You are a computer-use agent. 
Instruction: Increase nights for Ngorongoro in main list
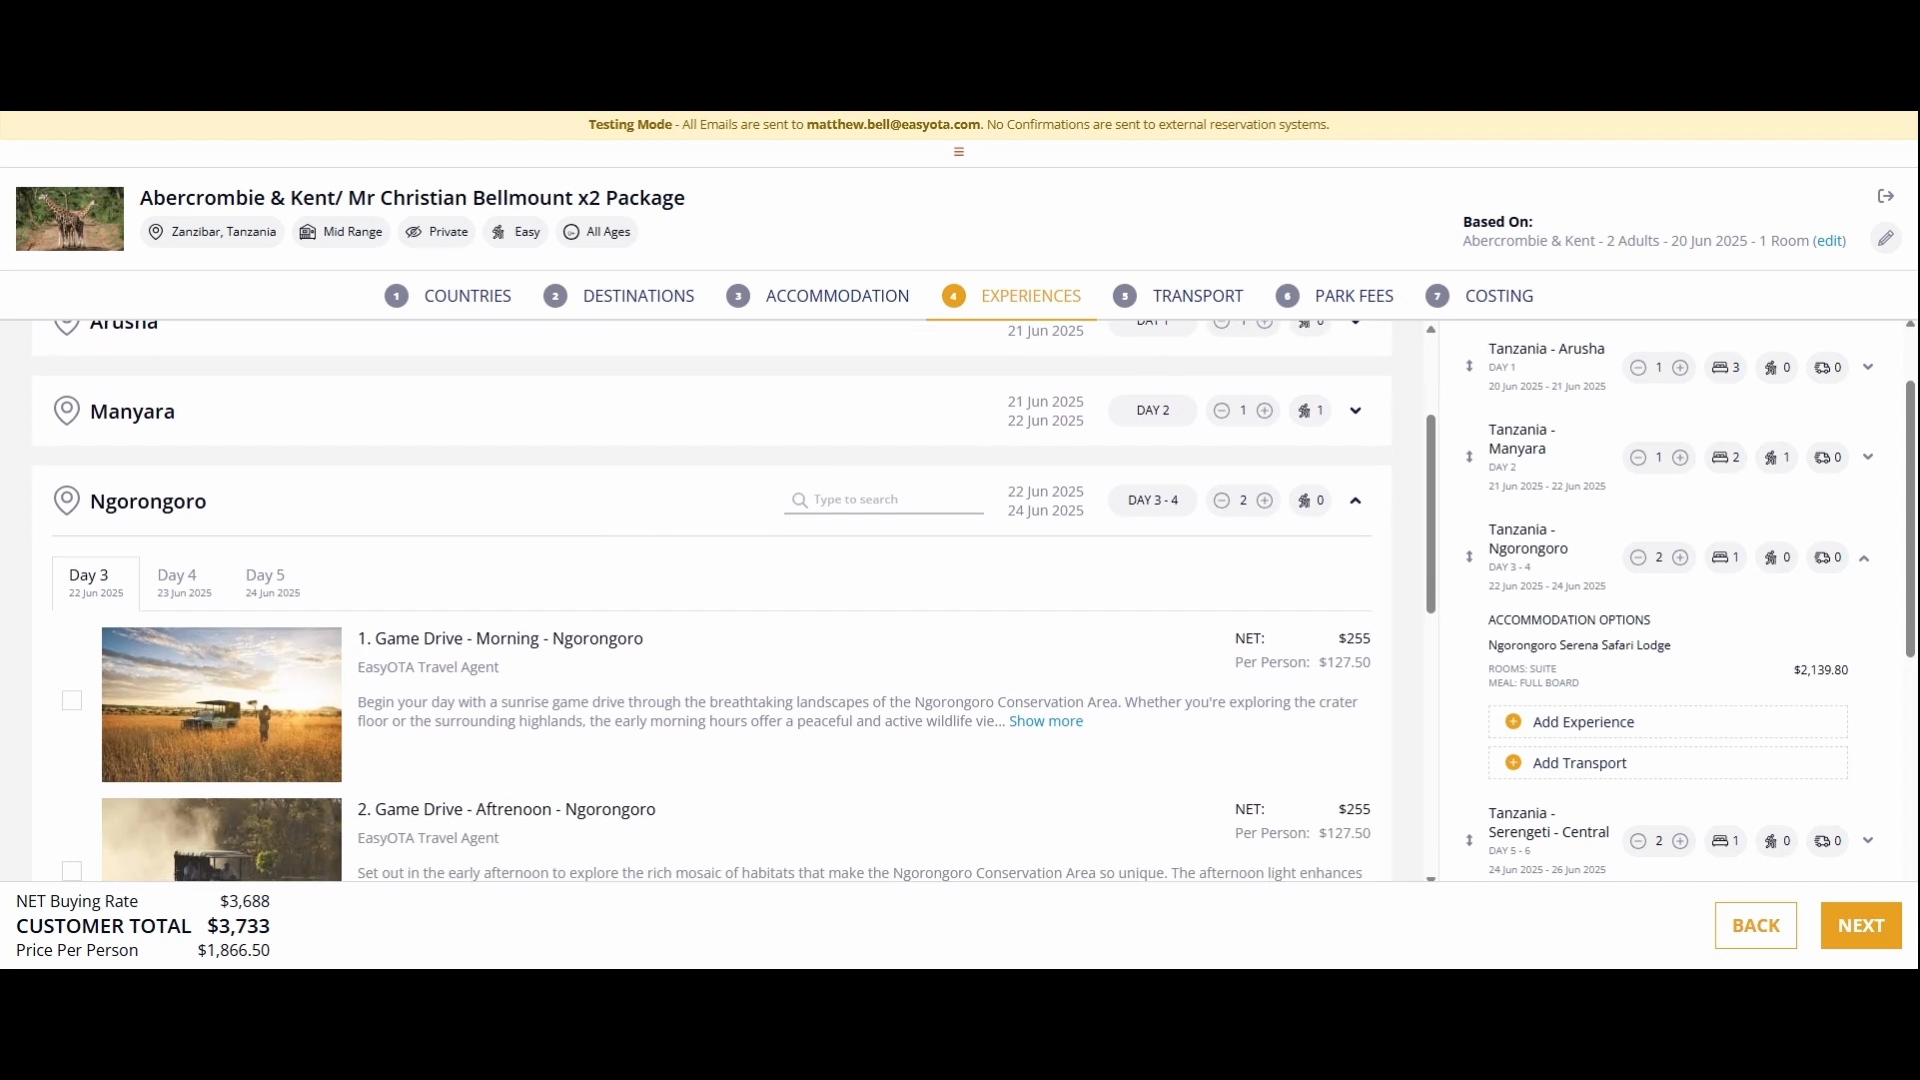[x=1265, y=501]
